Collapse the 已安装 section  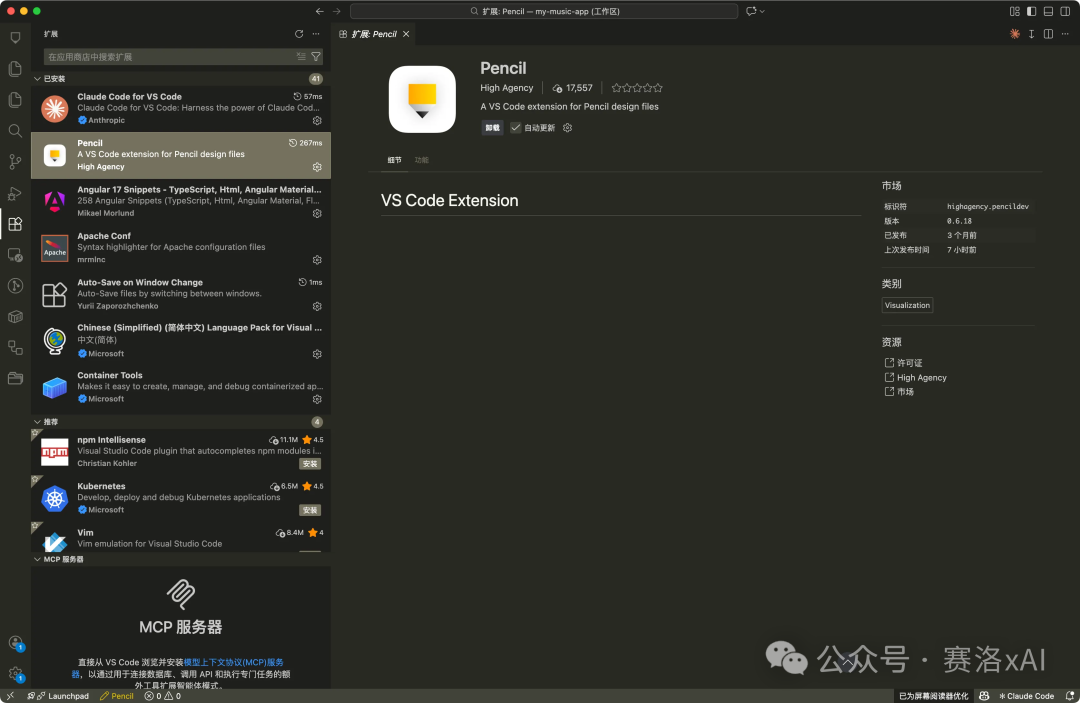click(x=38, y=79)
